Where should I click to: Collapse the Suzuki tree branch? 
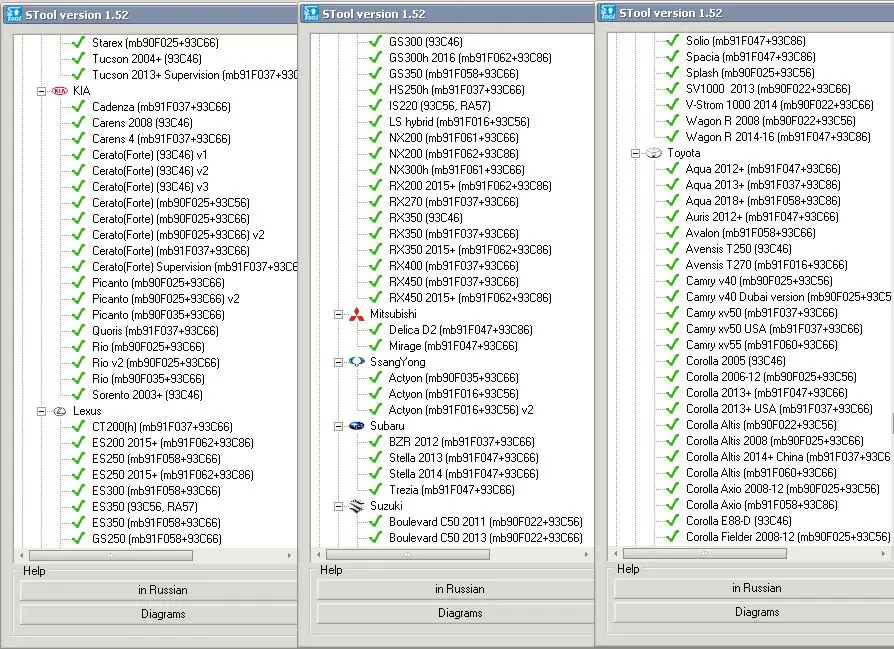(339, 506)
